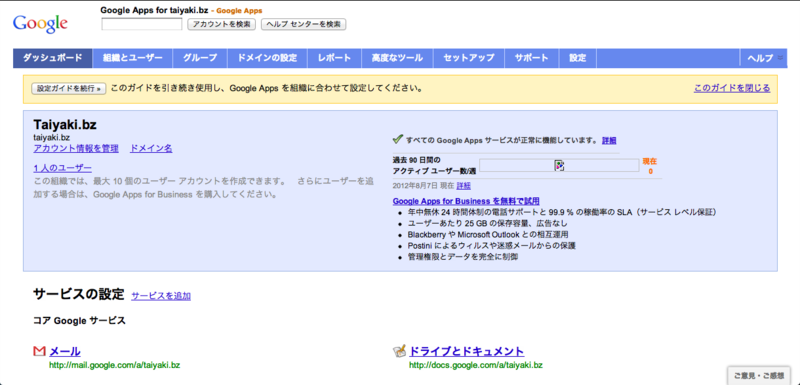800x385 pixels.
Task: Expand the ヘルプ dropdown arrow
Action: (x=780, y=58)
